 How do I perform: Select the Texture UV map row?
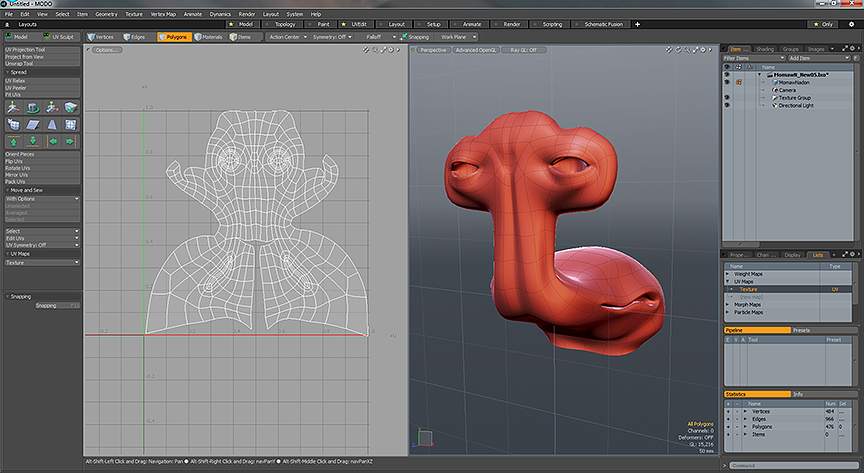788,289
